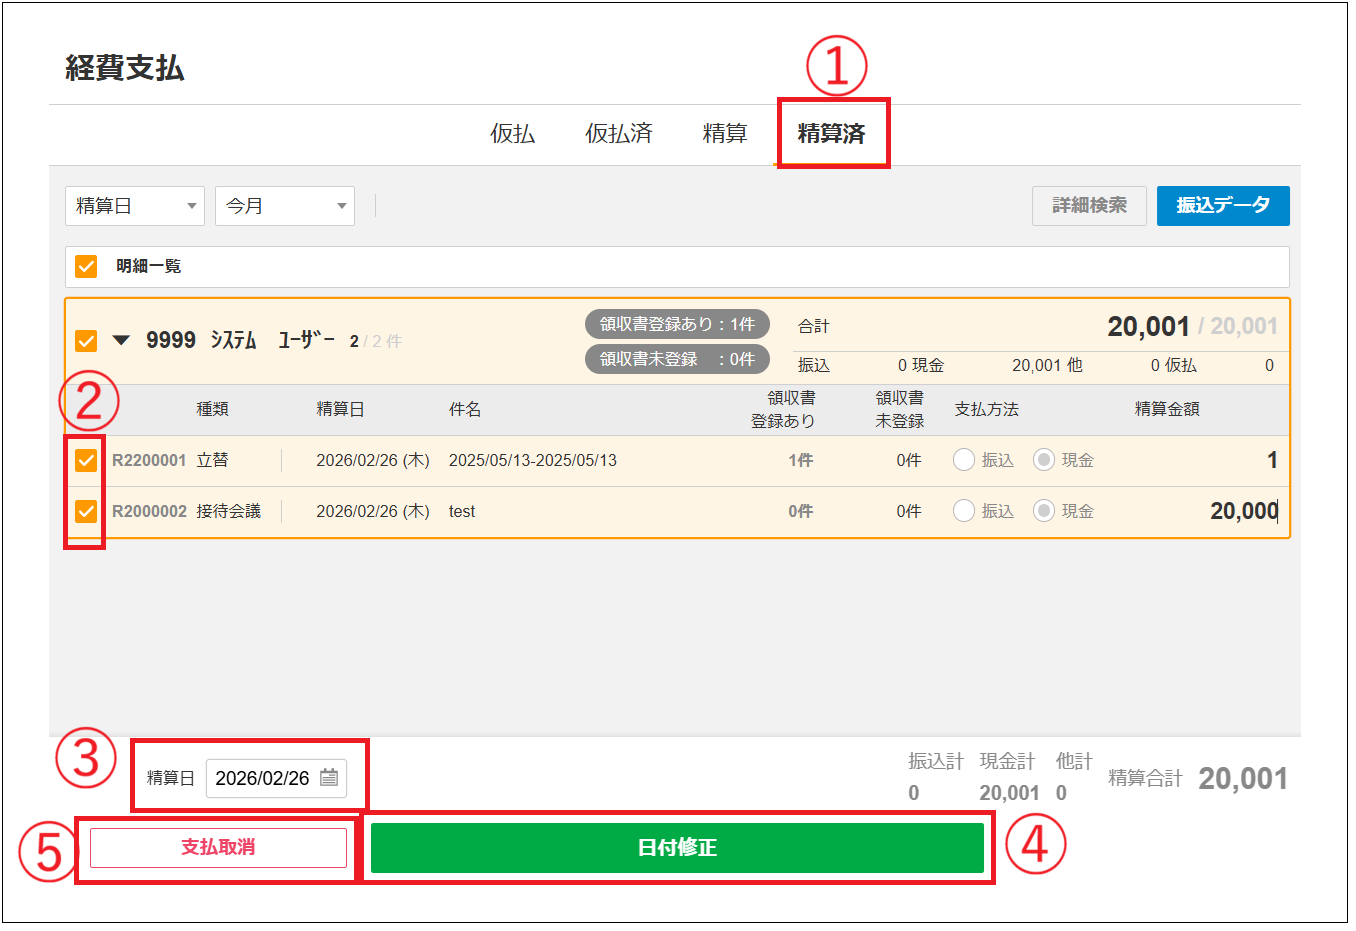Screen dimensions: 1356x931
Task: Open the 今月 period dropdown
Action: 285,206
